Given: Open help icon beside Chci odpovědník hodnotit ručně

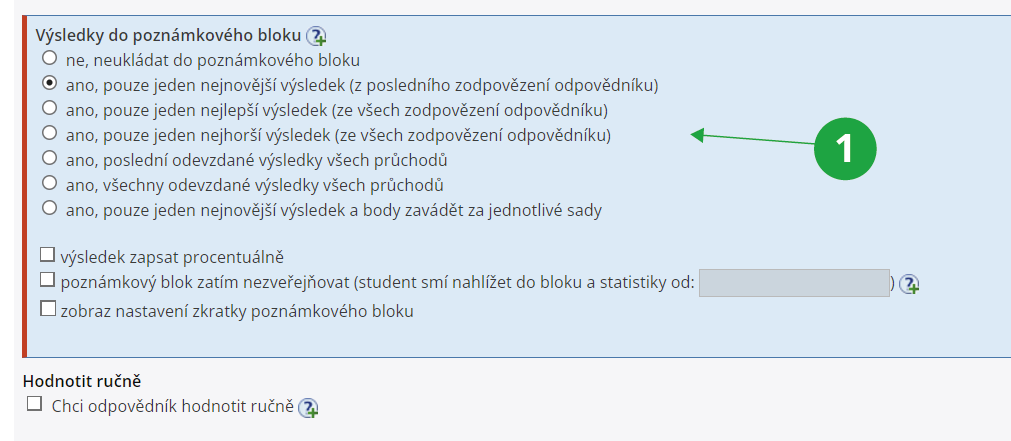Looking at the screenshot, I should coord(308,407).
